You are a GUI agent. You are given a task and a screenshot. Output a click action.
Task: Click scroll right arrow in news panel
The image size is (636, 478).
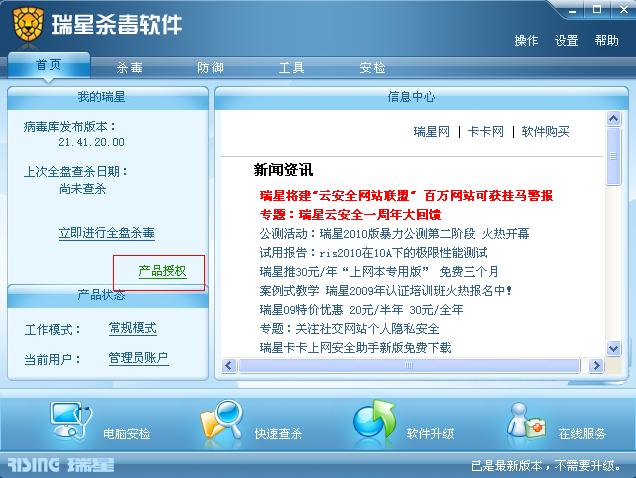(596, 366)
